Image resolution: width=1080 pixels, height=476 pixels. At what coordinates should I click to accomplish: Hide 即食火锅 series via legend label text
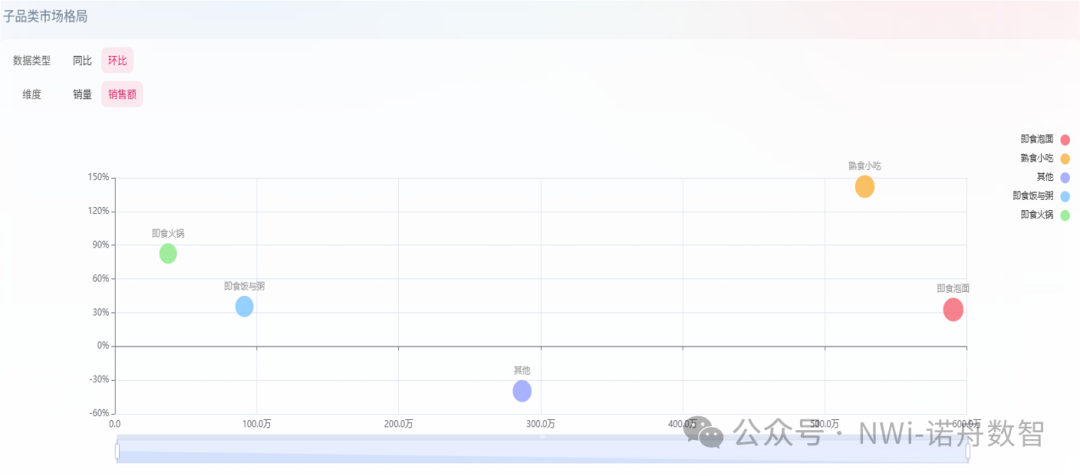click(x=1036, y=215)
